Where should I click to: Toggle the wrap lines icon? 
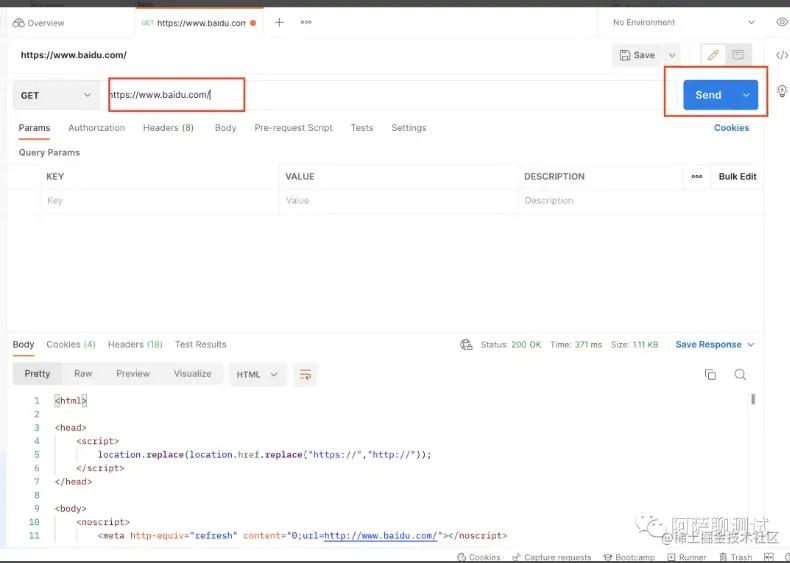(305, 374)
